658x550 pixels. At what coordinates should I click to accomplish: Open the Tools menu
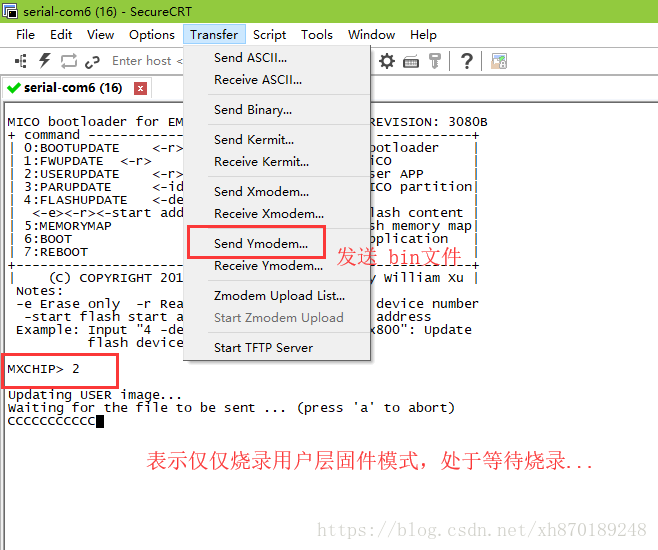(317, 34)
